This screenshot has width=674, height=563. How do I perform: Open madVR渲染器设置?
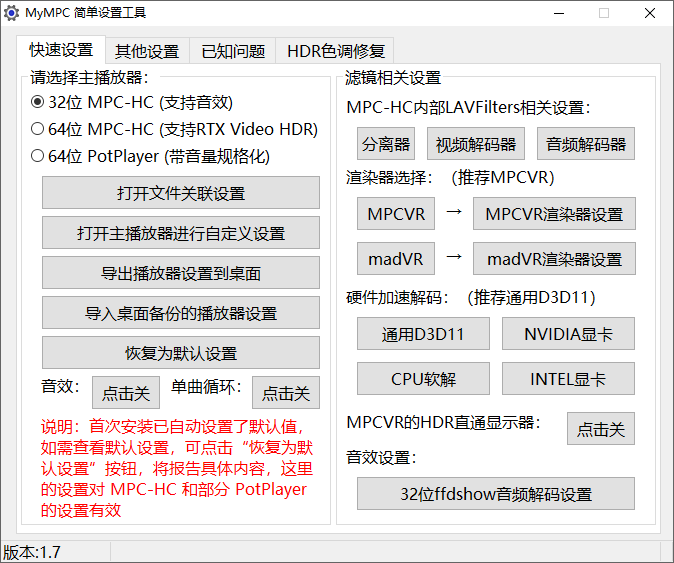(x=554, y=259)
